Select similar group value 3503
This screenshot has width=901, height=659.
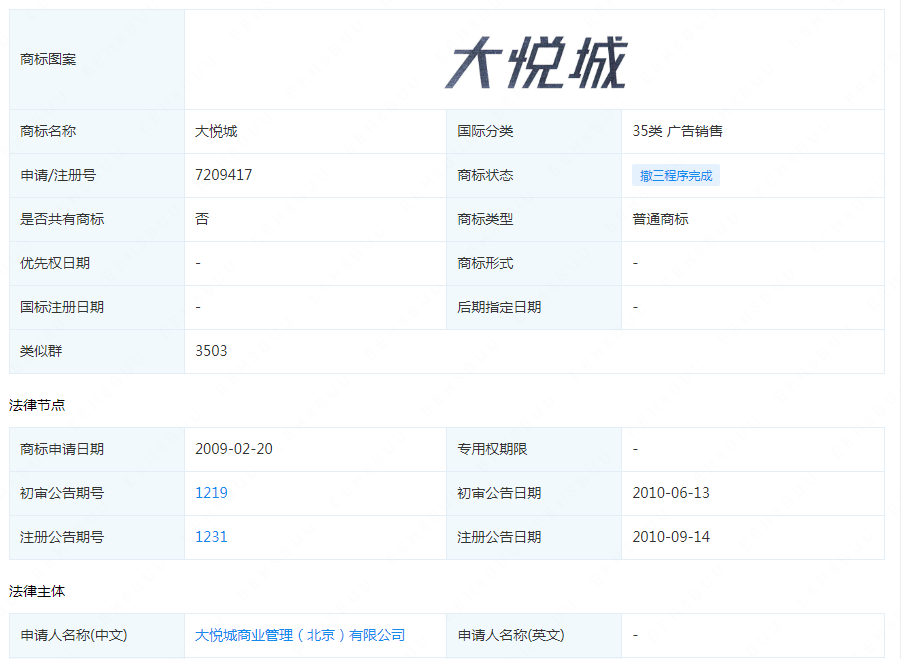211,351
